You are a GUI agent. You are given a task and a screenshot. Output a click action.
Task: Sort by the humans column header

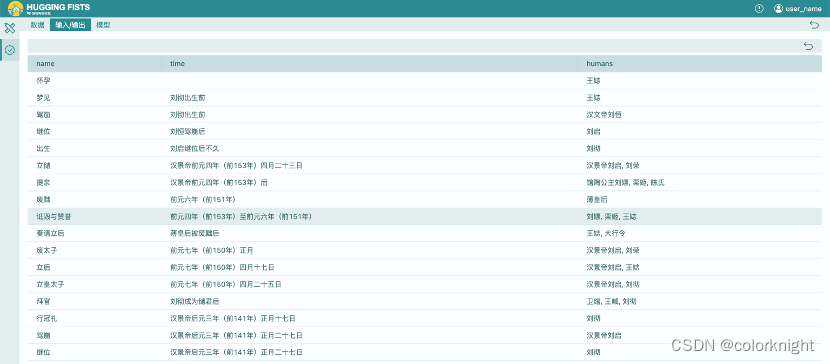click(599, 63)
